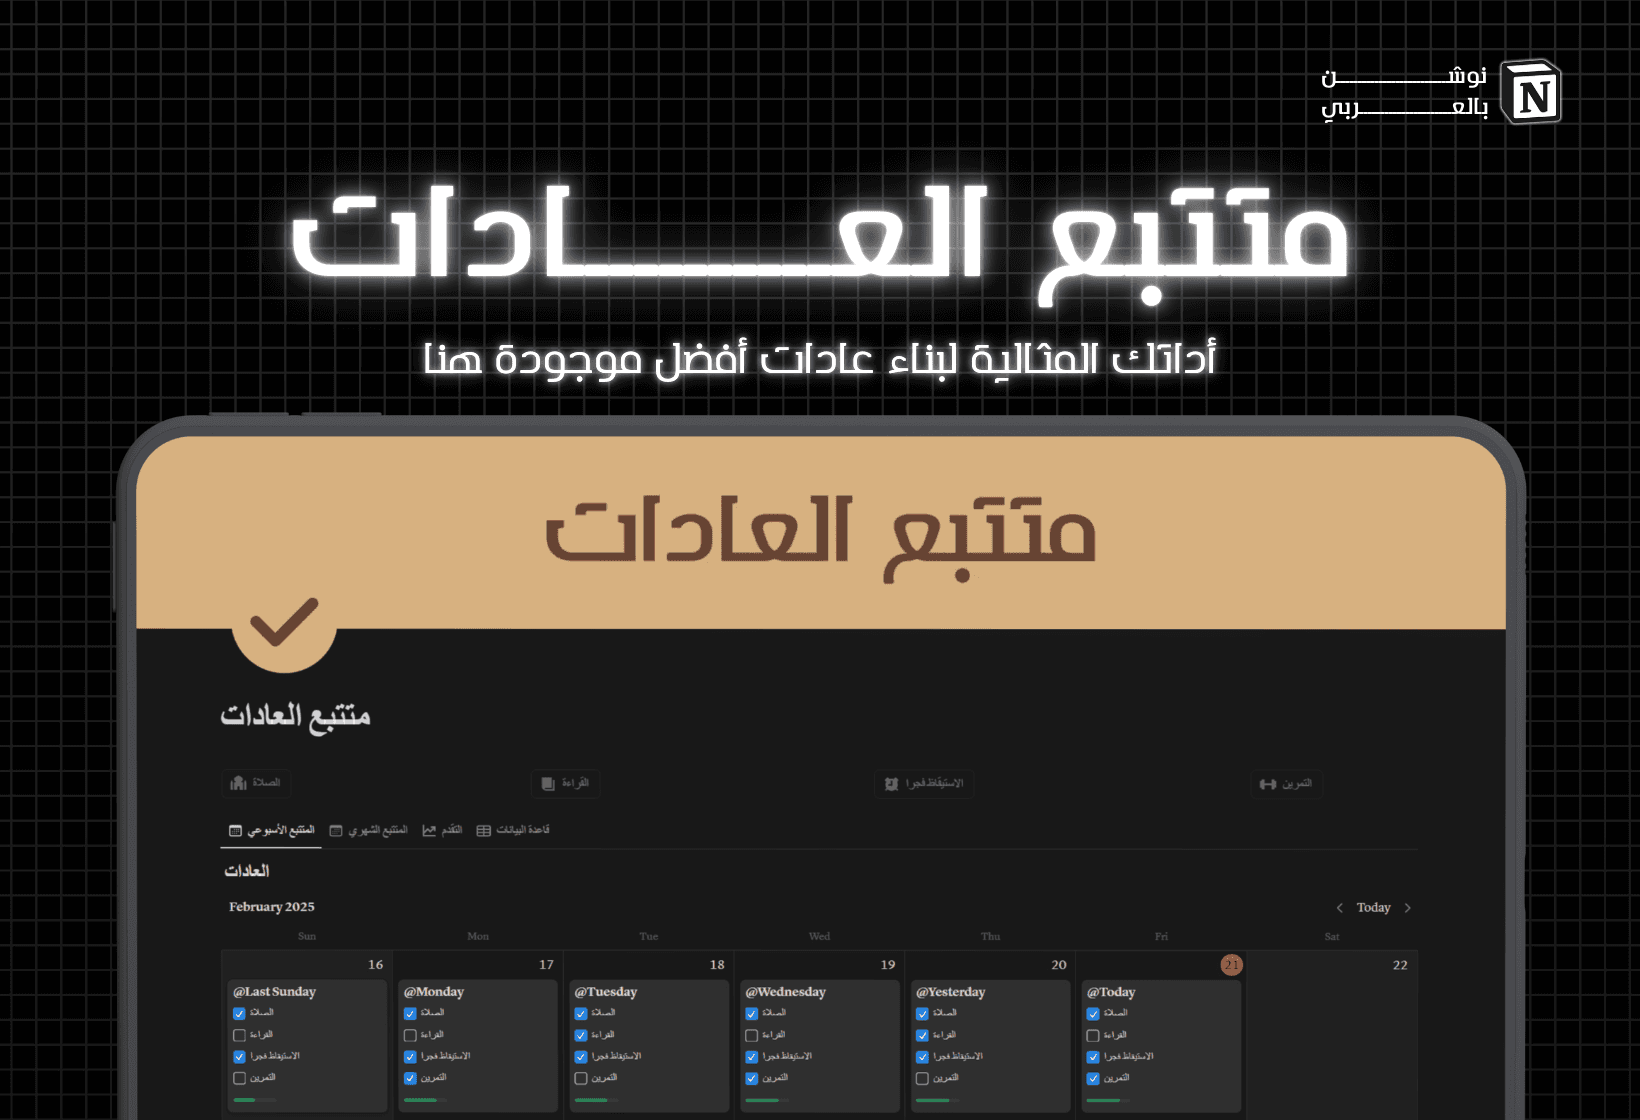The width and height of the screenshot is (1640, 1120).
Task: Click the alarm clock icon on الاستيقاظ فجرا button
Action: tap(891, 784)
